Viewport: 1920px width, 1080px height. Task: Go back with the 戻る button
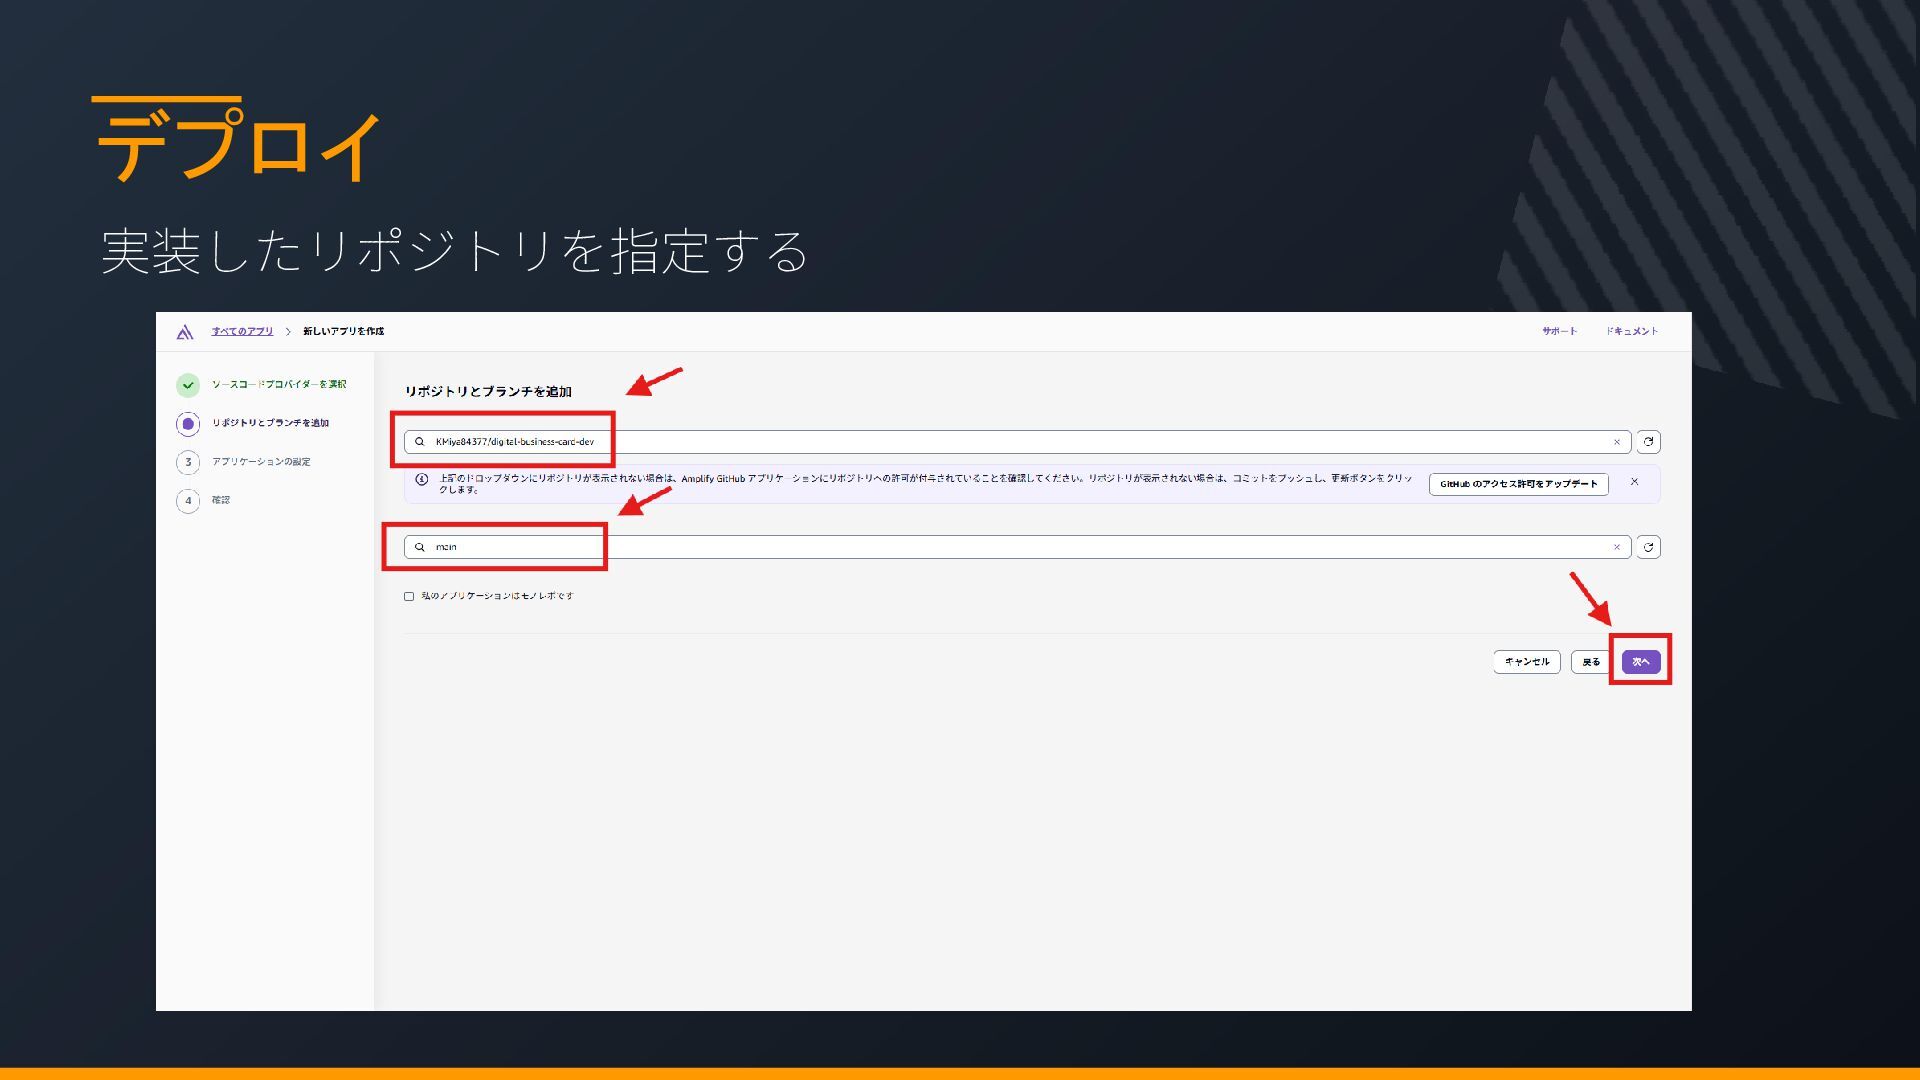point(1590,662)
